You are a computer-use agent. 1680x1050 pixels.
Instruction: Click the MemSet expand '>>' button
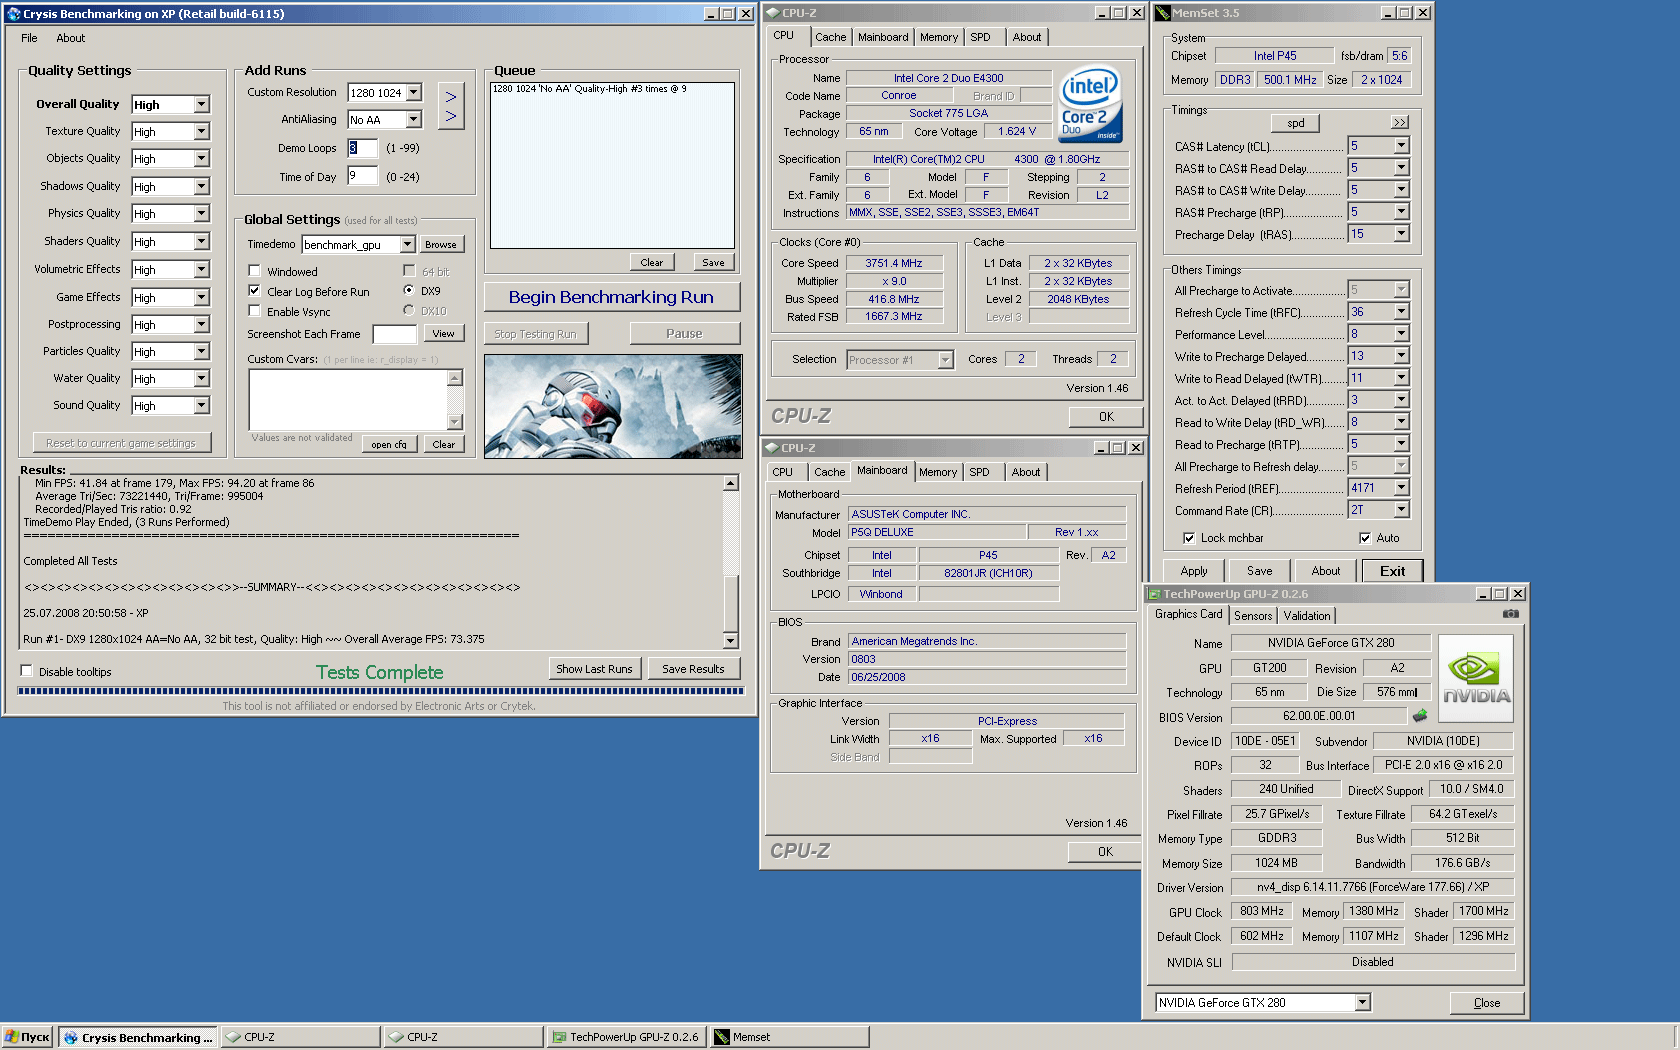1400,123
